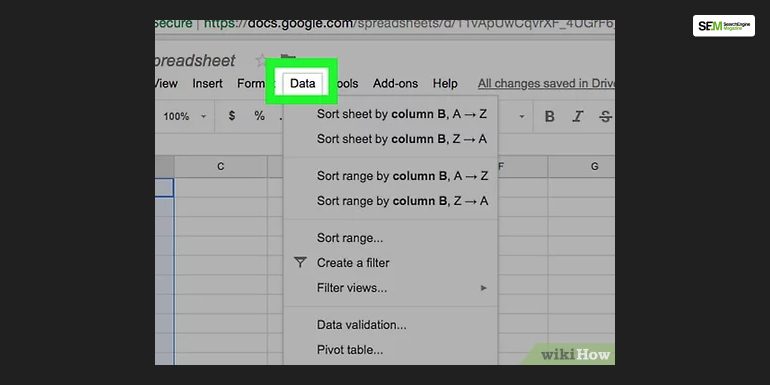Open the Add-ons menu
The width and height of the screenshot is (770, 385).
point(395,83)
